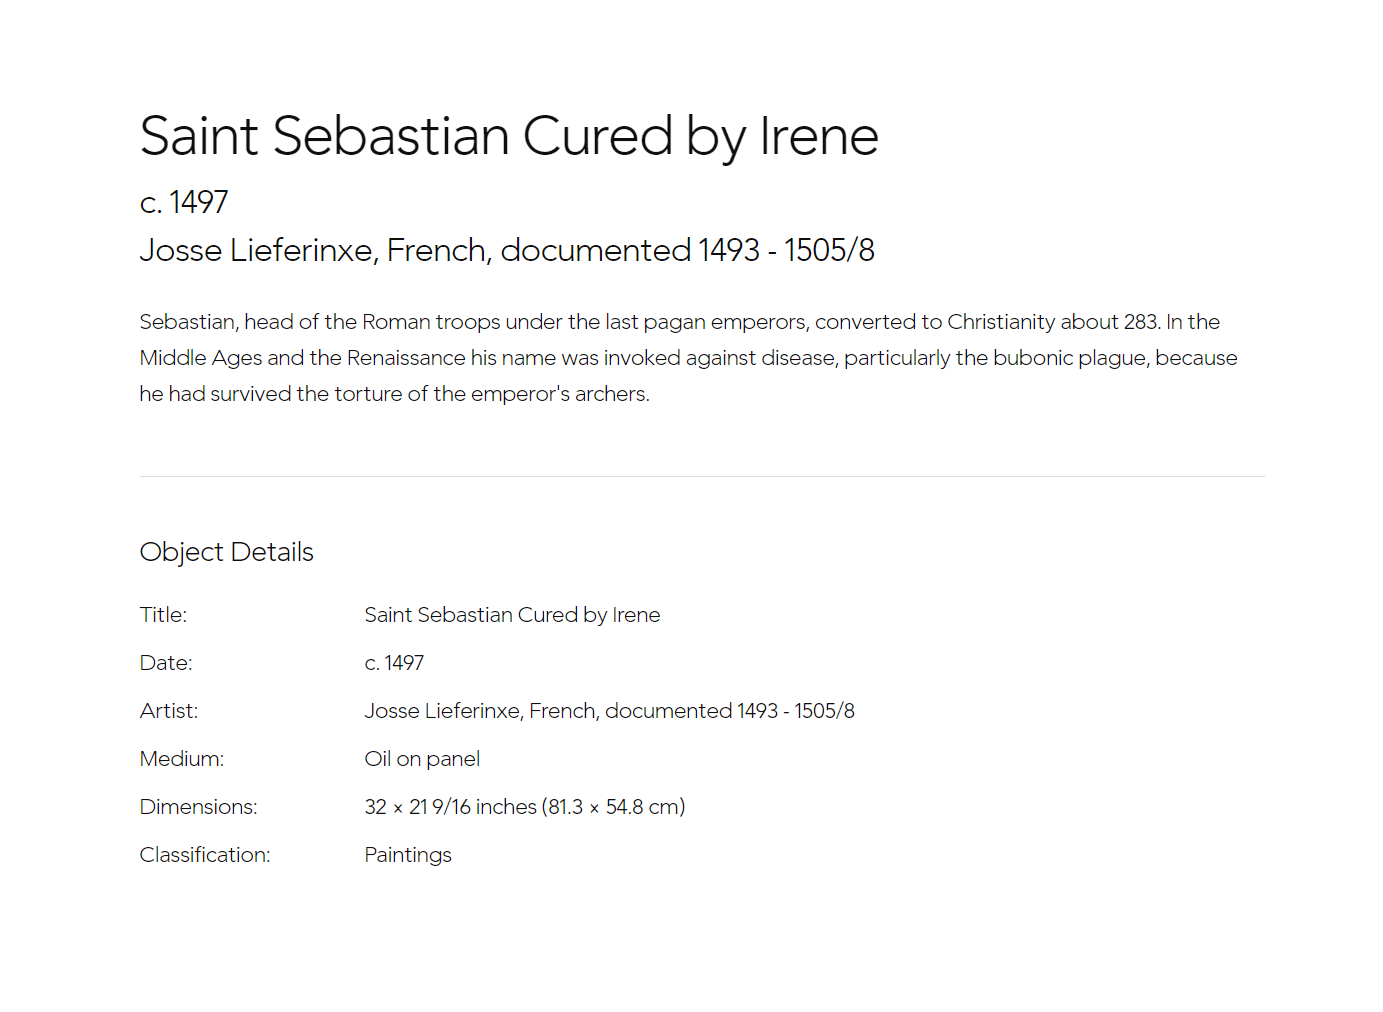
Task: Click the Artist: field label
Action: click(169, 711)
